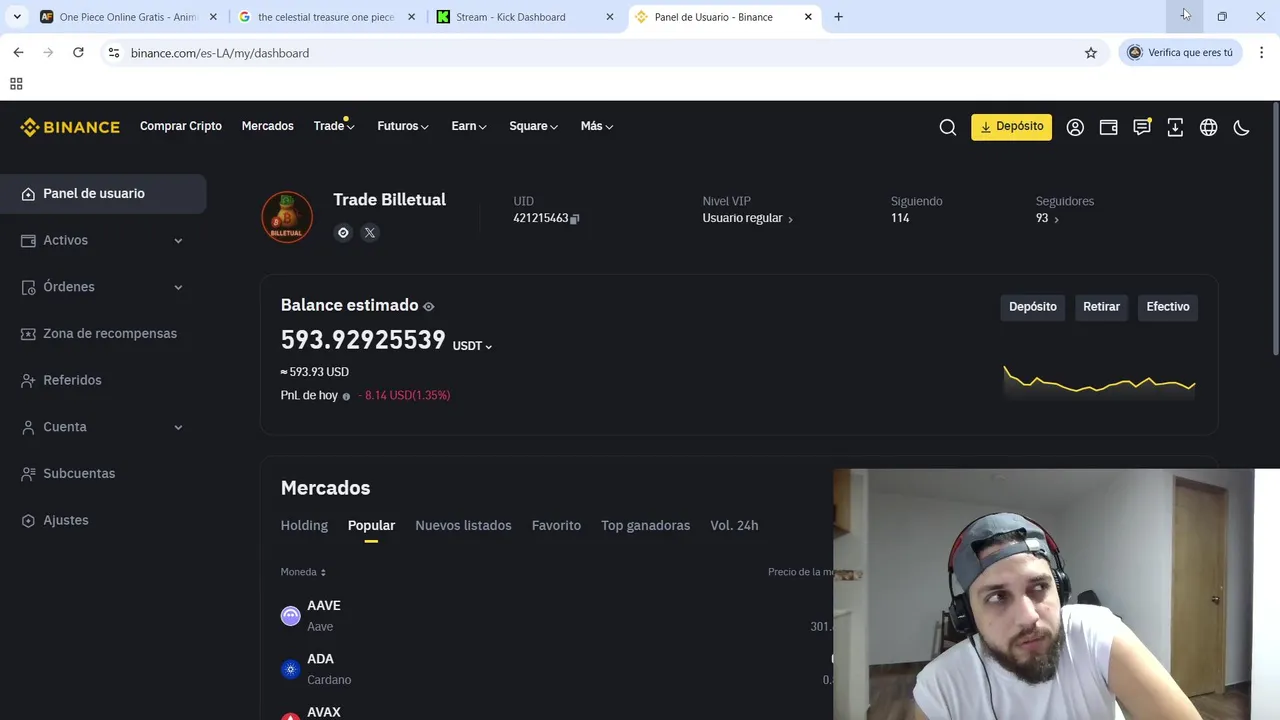Open Usuario regular VIP level

[747, 218]
